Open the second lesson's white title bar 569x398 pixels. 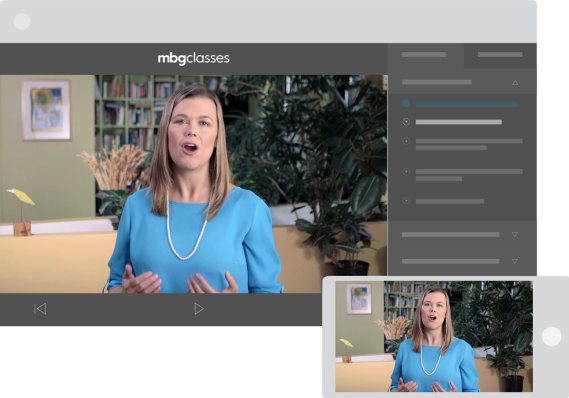pos(459,122)
